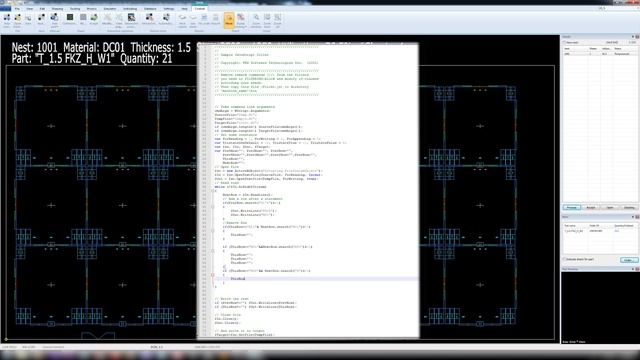Toggle Indicate sheets for part checkbox
Viewport: 640px width, 360px height.
click(565, 259)
